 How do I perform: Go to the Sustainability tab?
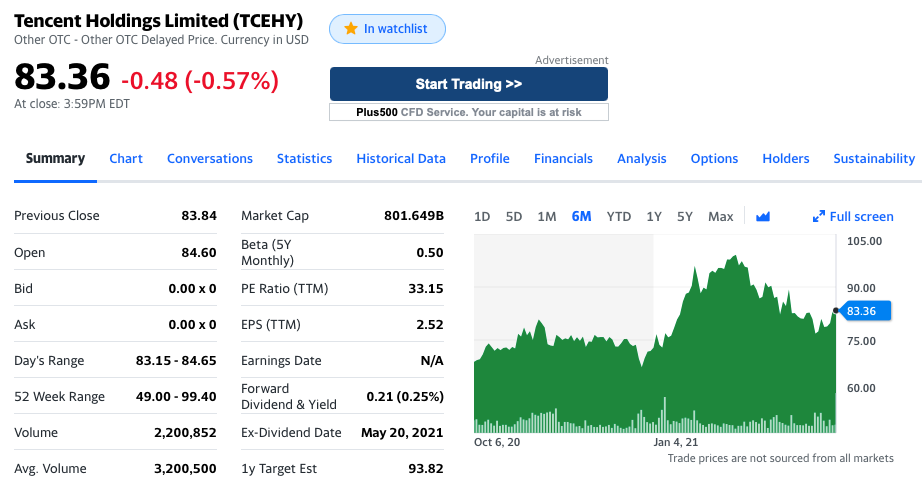pyautogui.click(x=874, y=159)
